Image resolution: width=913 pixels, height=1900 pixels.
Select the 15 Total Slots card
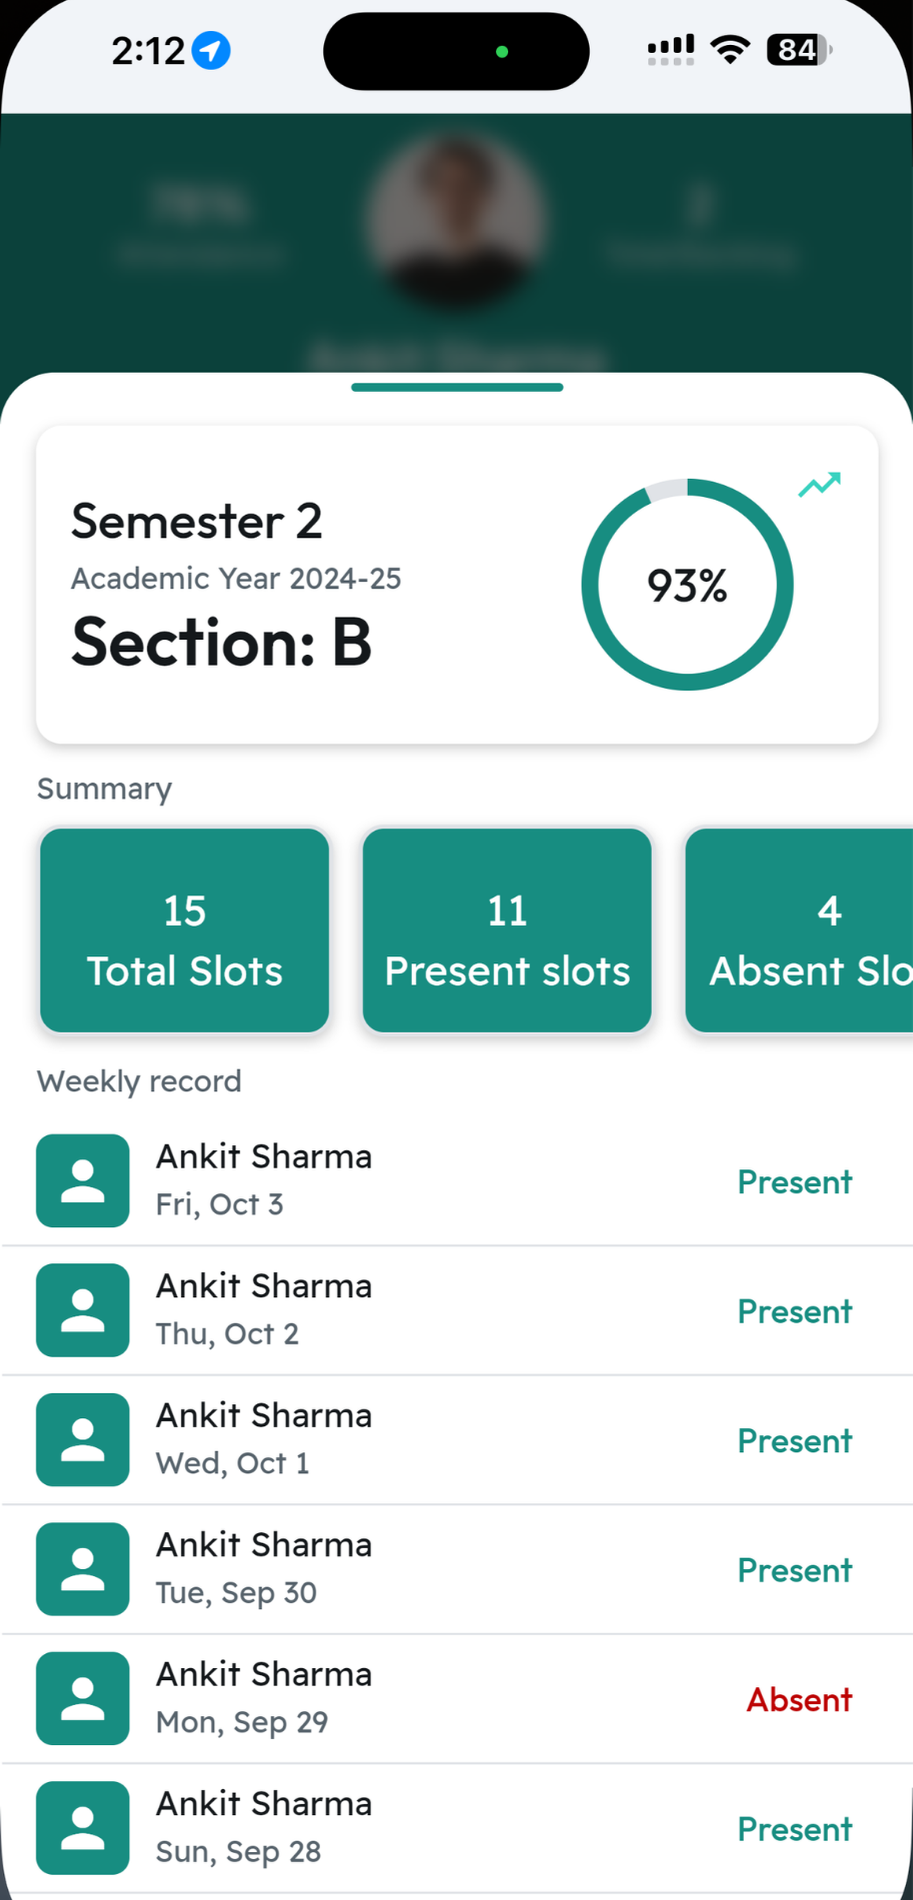pos(185,930)
